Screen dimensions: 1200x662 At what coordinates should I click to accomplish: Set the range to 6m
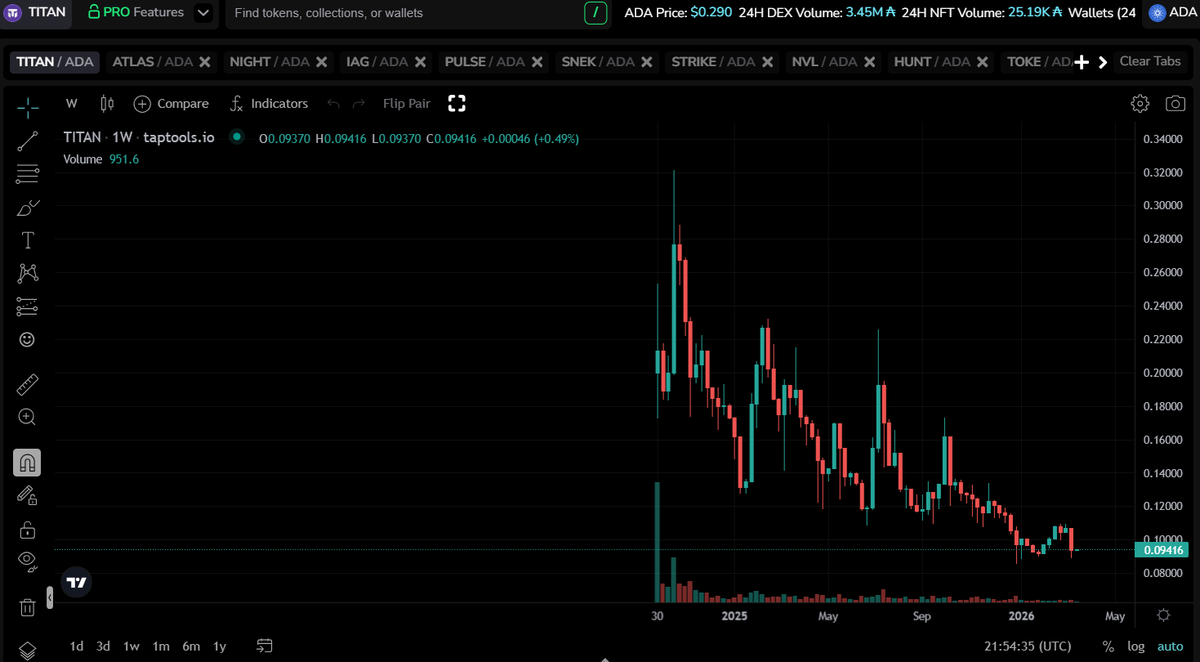click(x=191, y=646)
